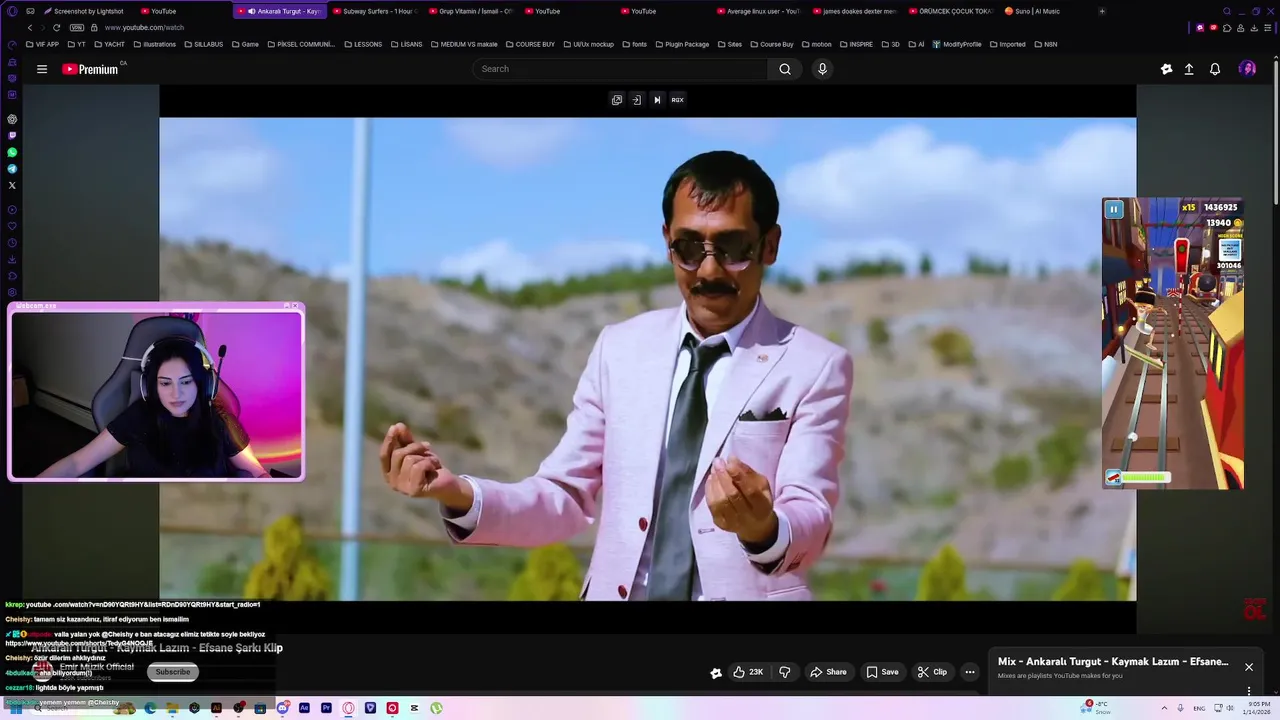Open Illustrator from the taskbar
The image size is (1280, 720).
(216, 708)
